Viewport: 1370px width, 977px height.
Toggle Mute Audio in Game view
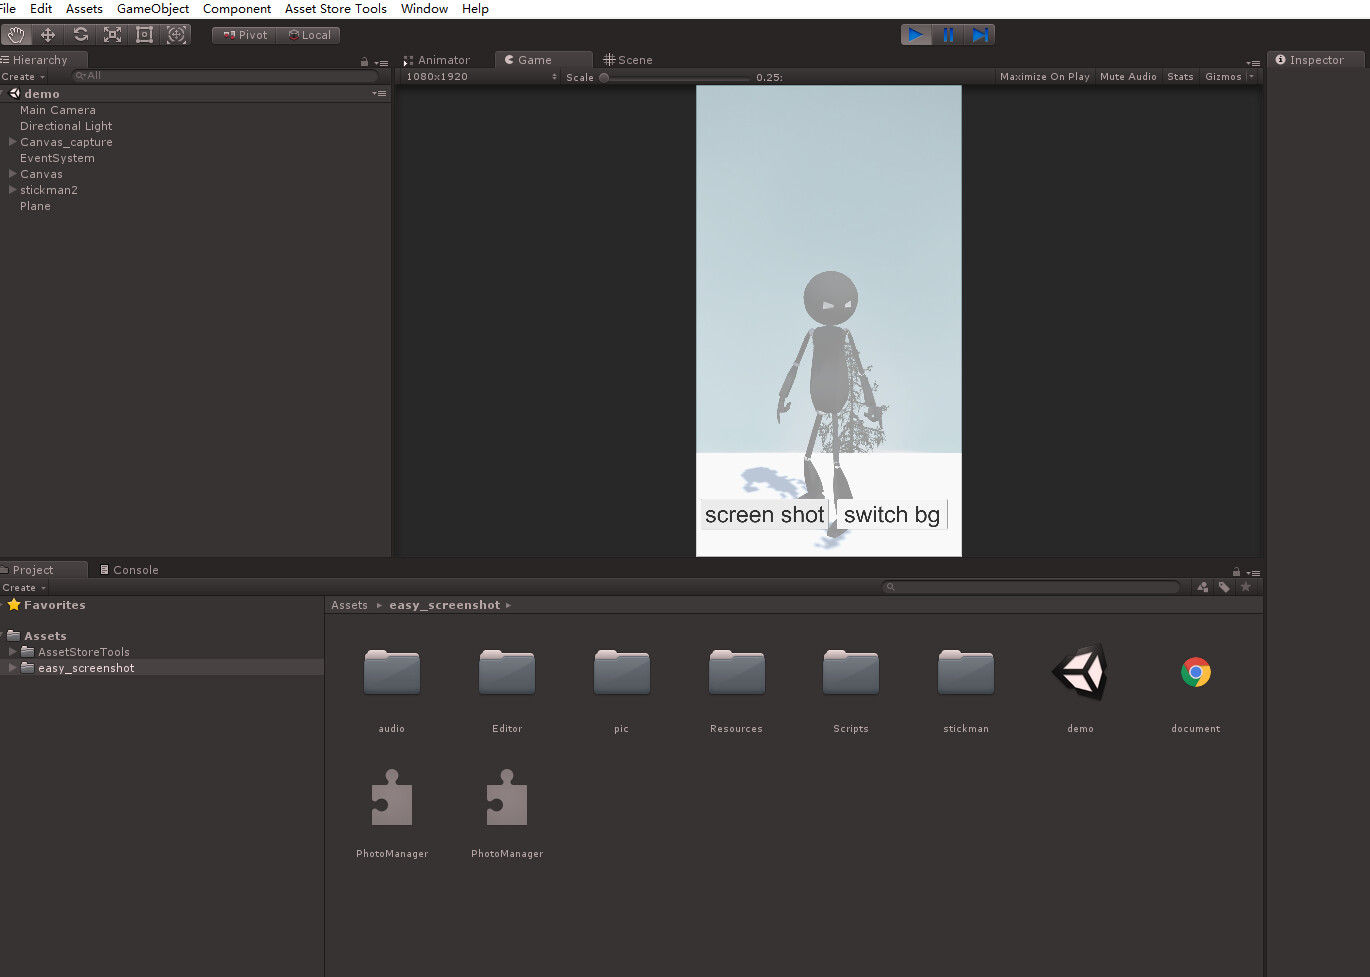coord(1128,76)
